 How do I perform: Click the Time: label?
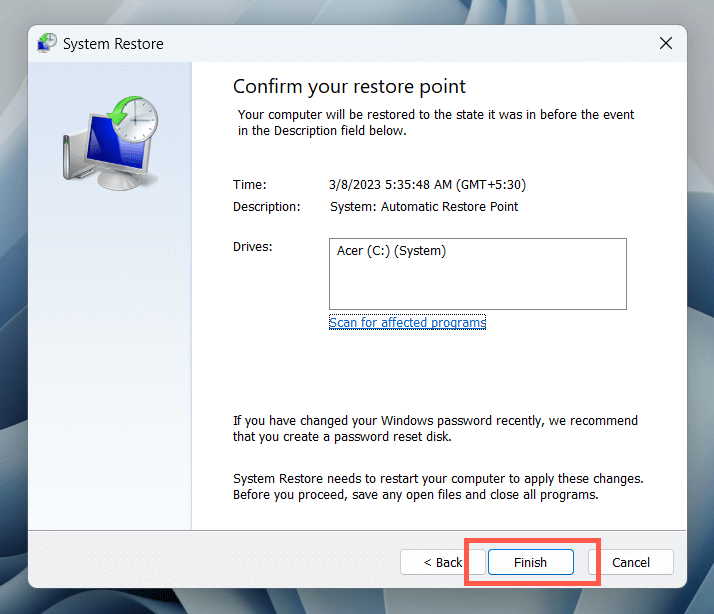250,185
